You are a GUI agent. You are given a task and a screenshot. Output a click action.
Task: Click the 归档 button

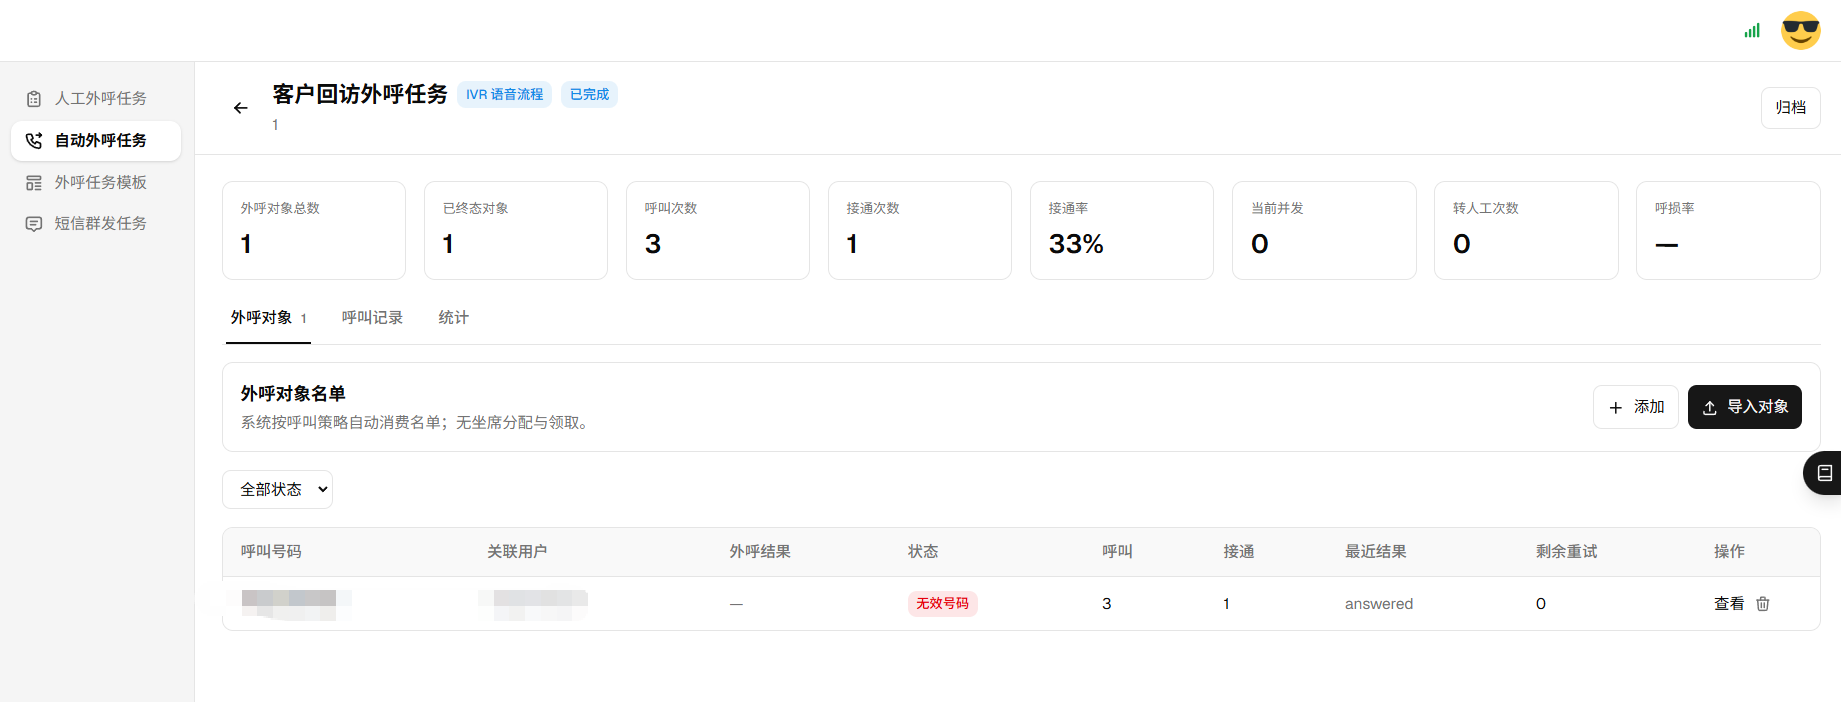pyautogui.click(x=1790, y=108)
